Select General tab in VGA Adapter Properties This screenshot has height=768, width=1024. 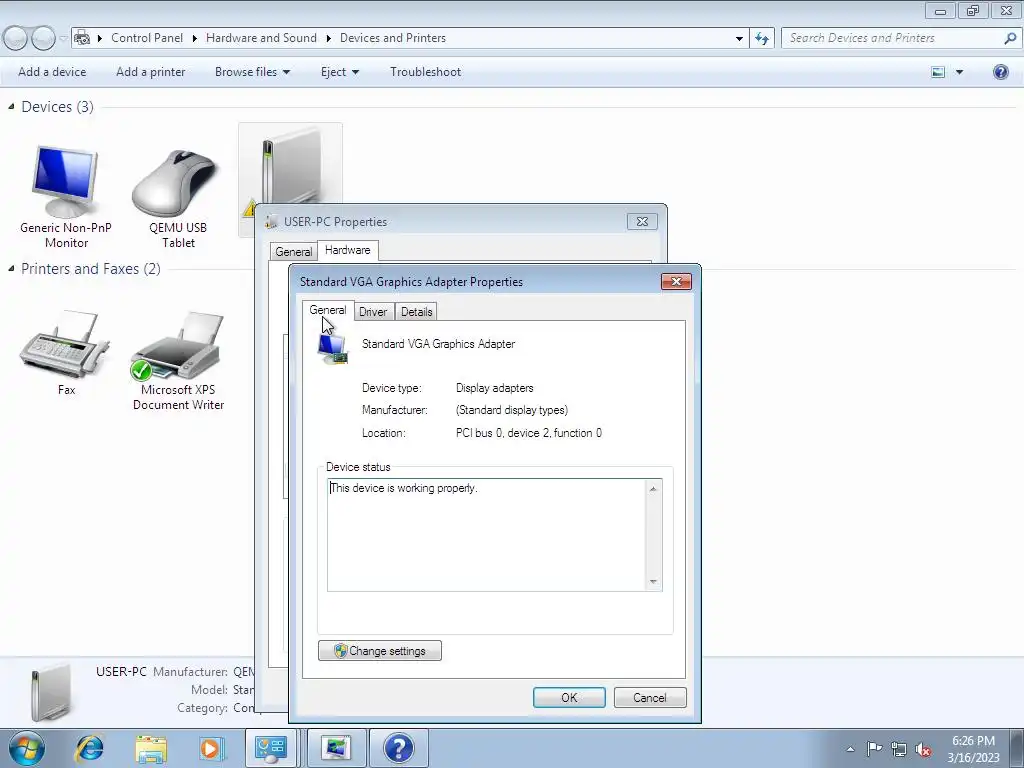(328, 310)
